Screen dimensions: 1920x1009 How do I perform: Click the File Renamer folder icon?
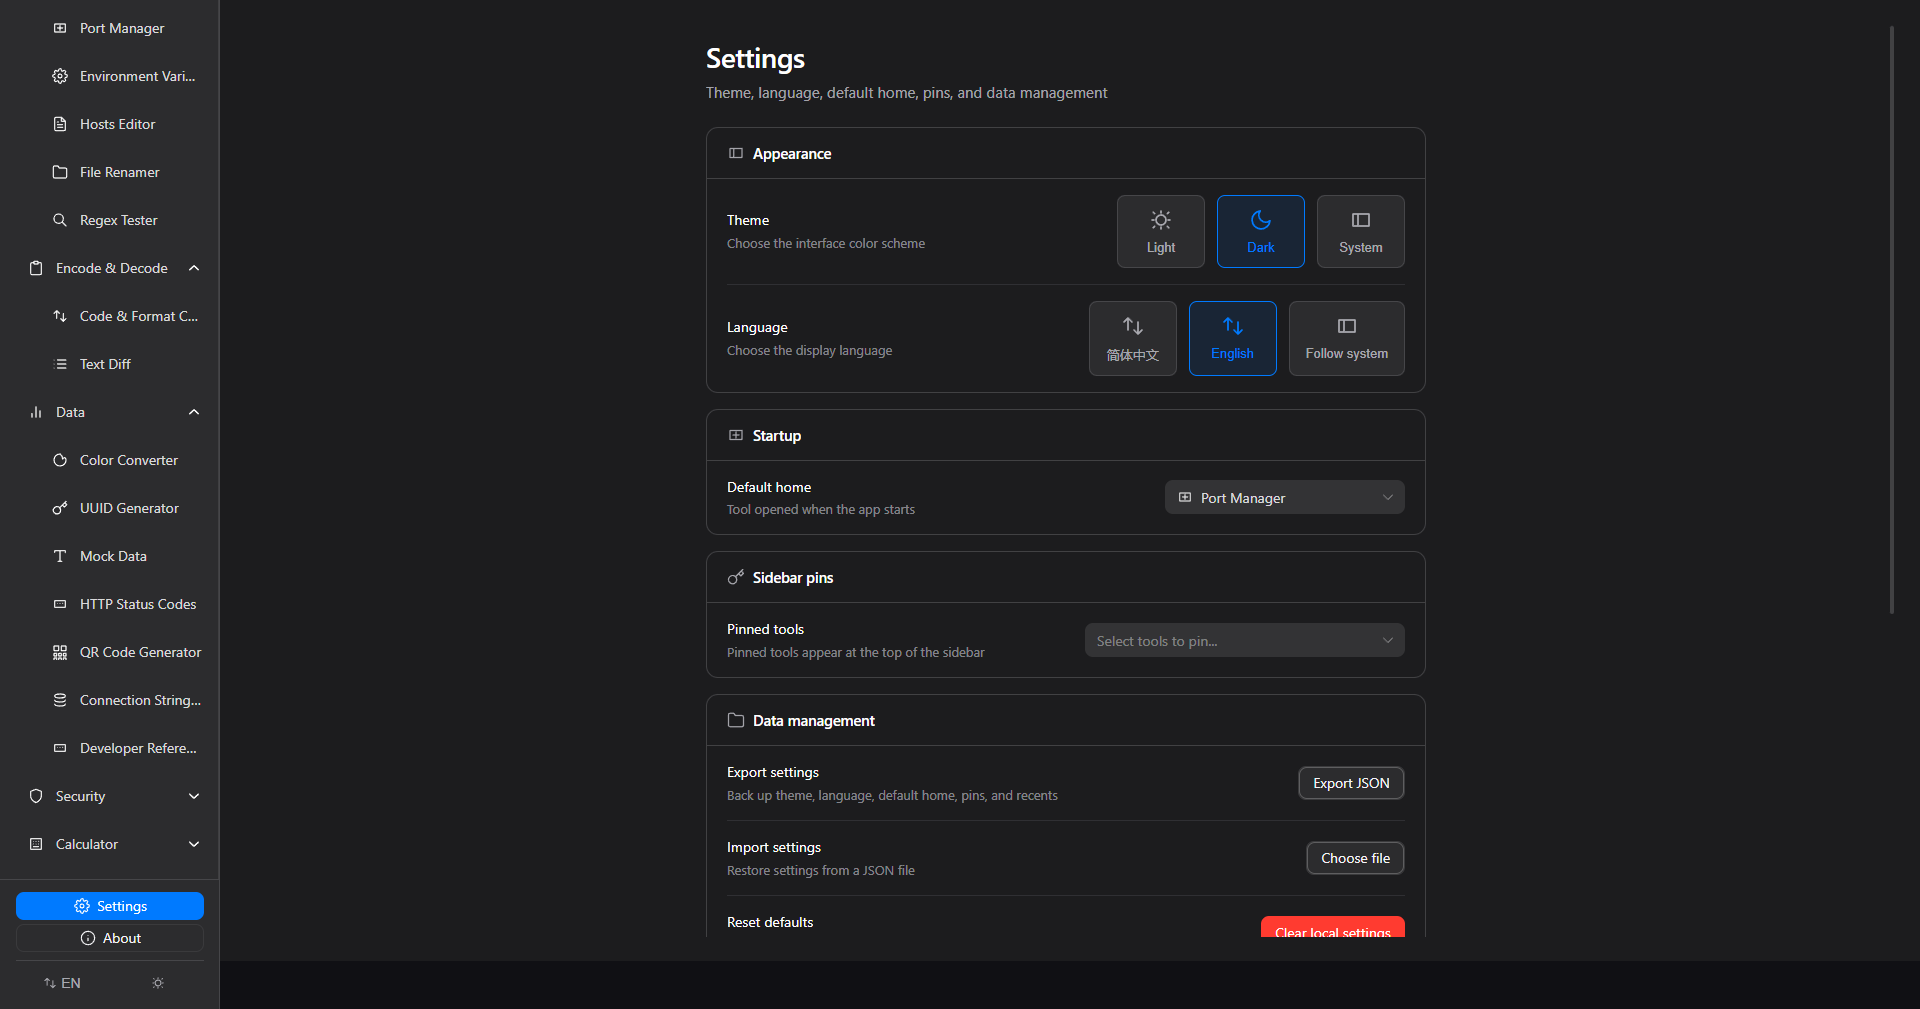(60, 172)
